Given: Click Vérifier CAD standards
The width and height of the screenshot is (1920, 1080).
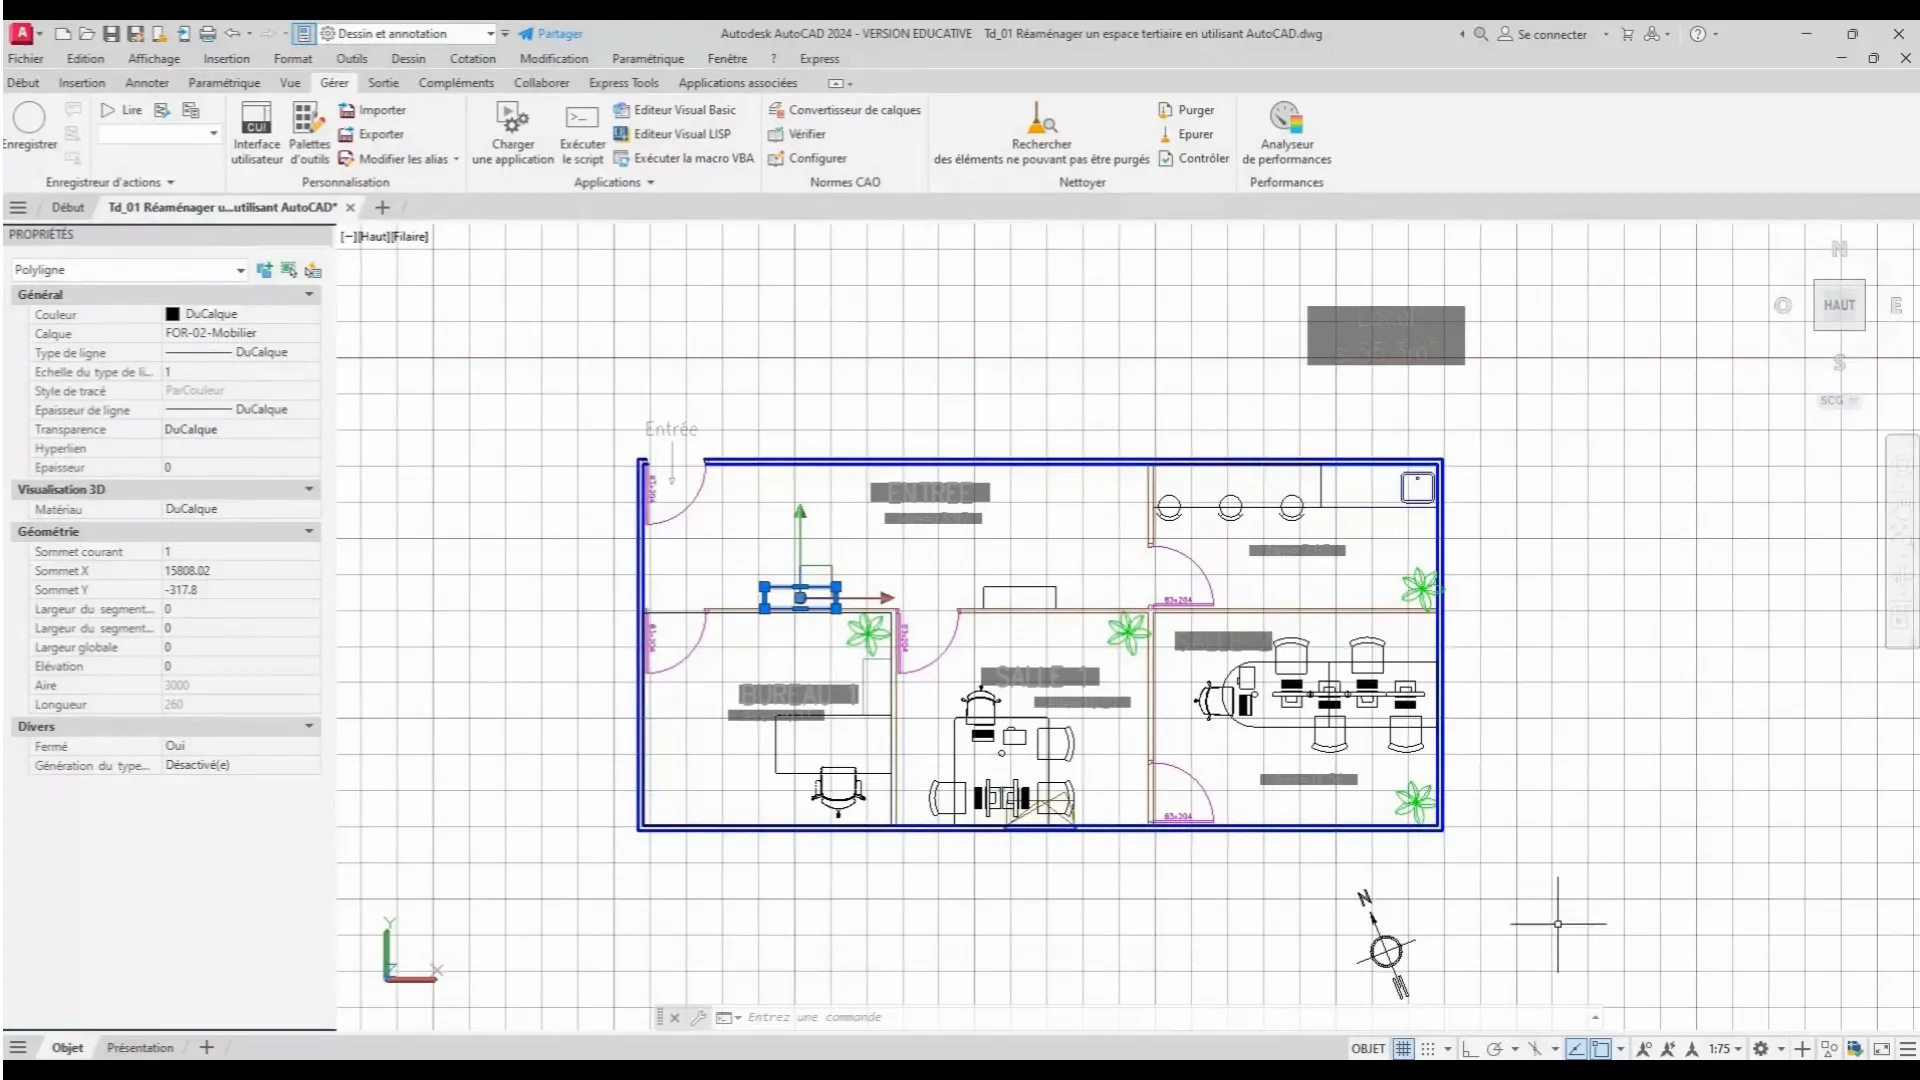Looking at the screenshot, I should (x=797, y=134).
